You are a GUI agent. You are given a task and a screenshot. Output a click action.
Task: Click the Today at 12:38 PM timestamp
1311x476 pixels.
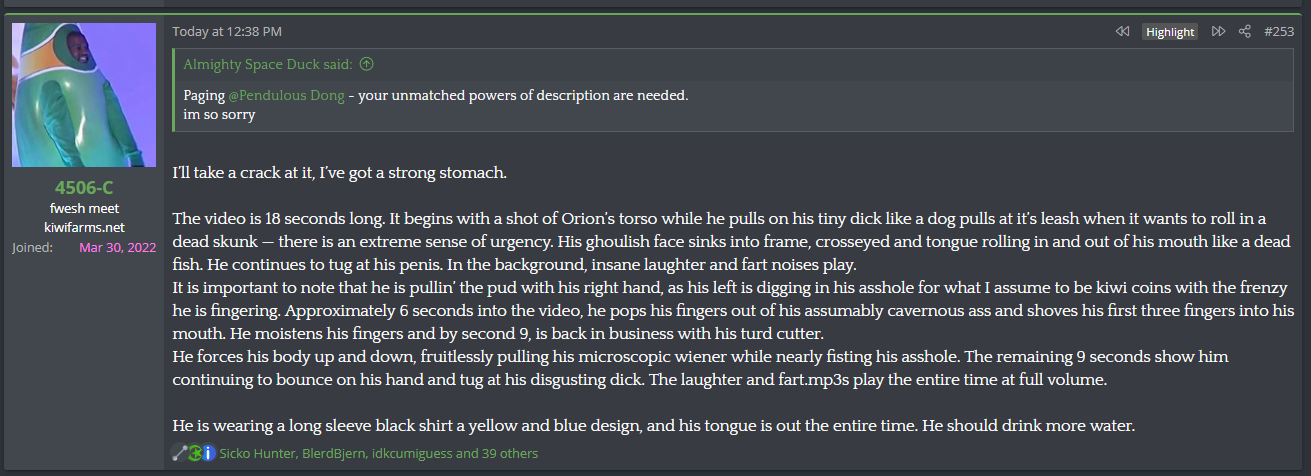[227, 32]
